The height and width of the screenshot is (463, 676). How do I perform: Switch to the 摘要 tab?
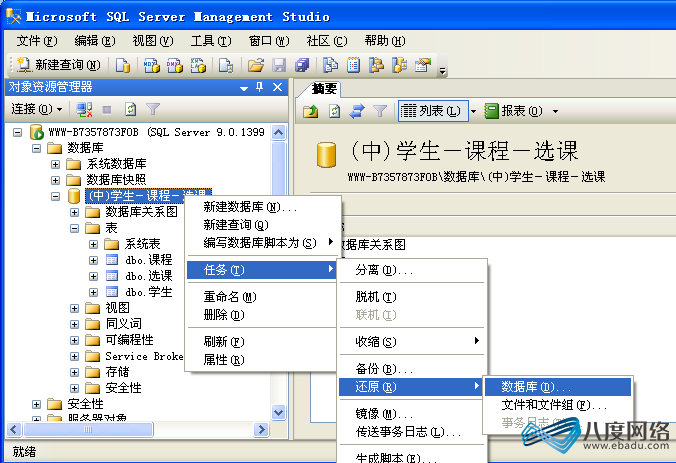324,89
